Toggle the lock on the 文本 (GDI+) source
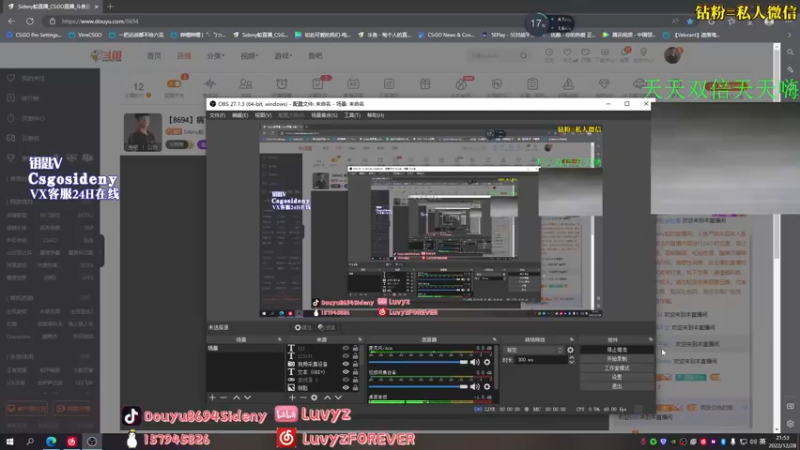This screenshot has width=800, height=450. 356,372
